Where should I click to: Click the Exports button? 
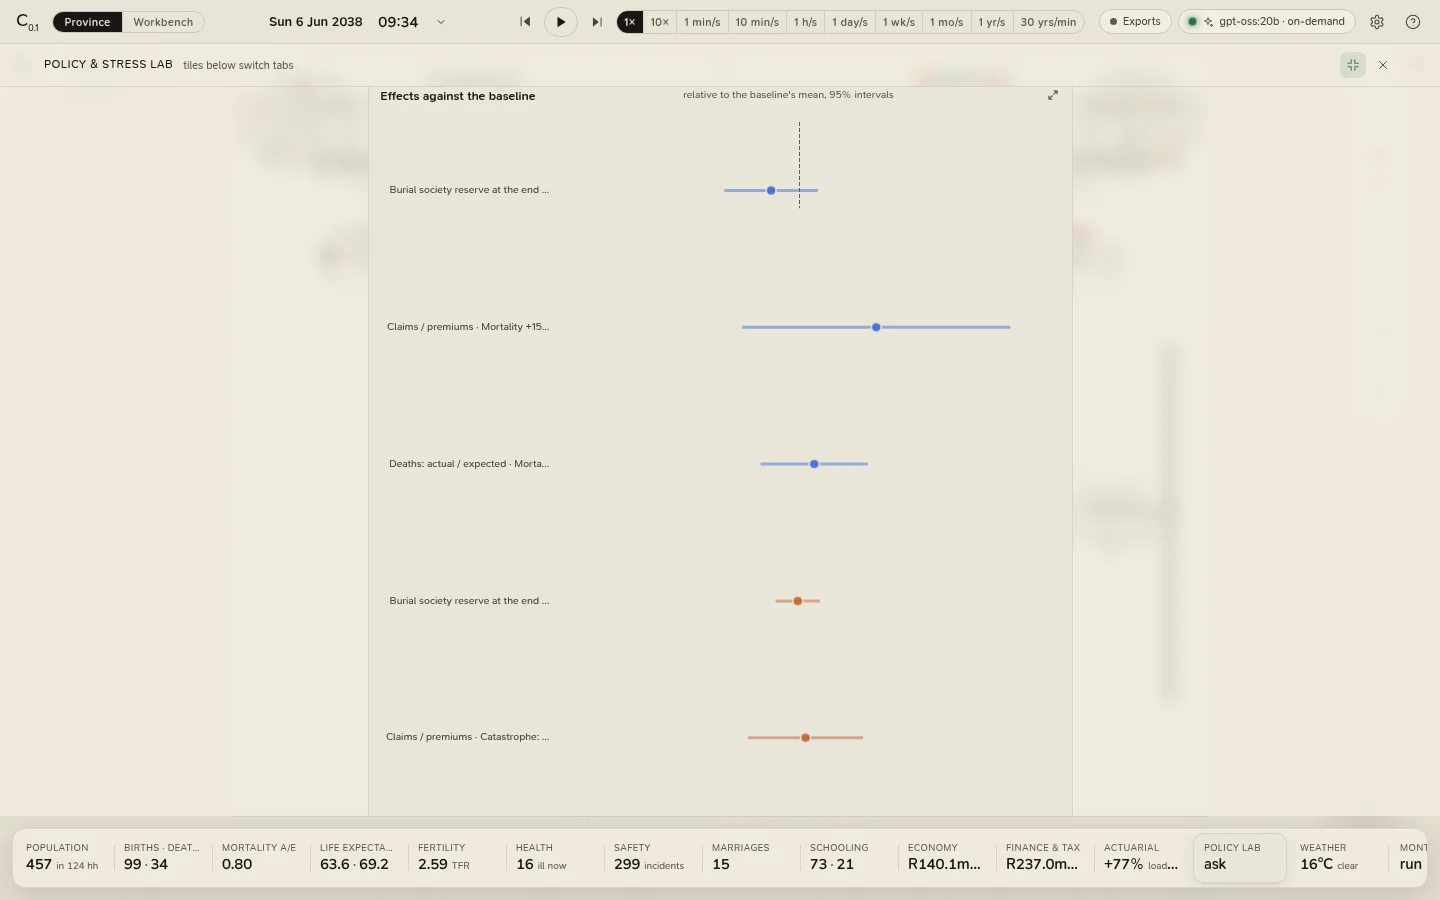(1135, 22)
